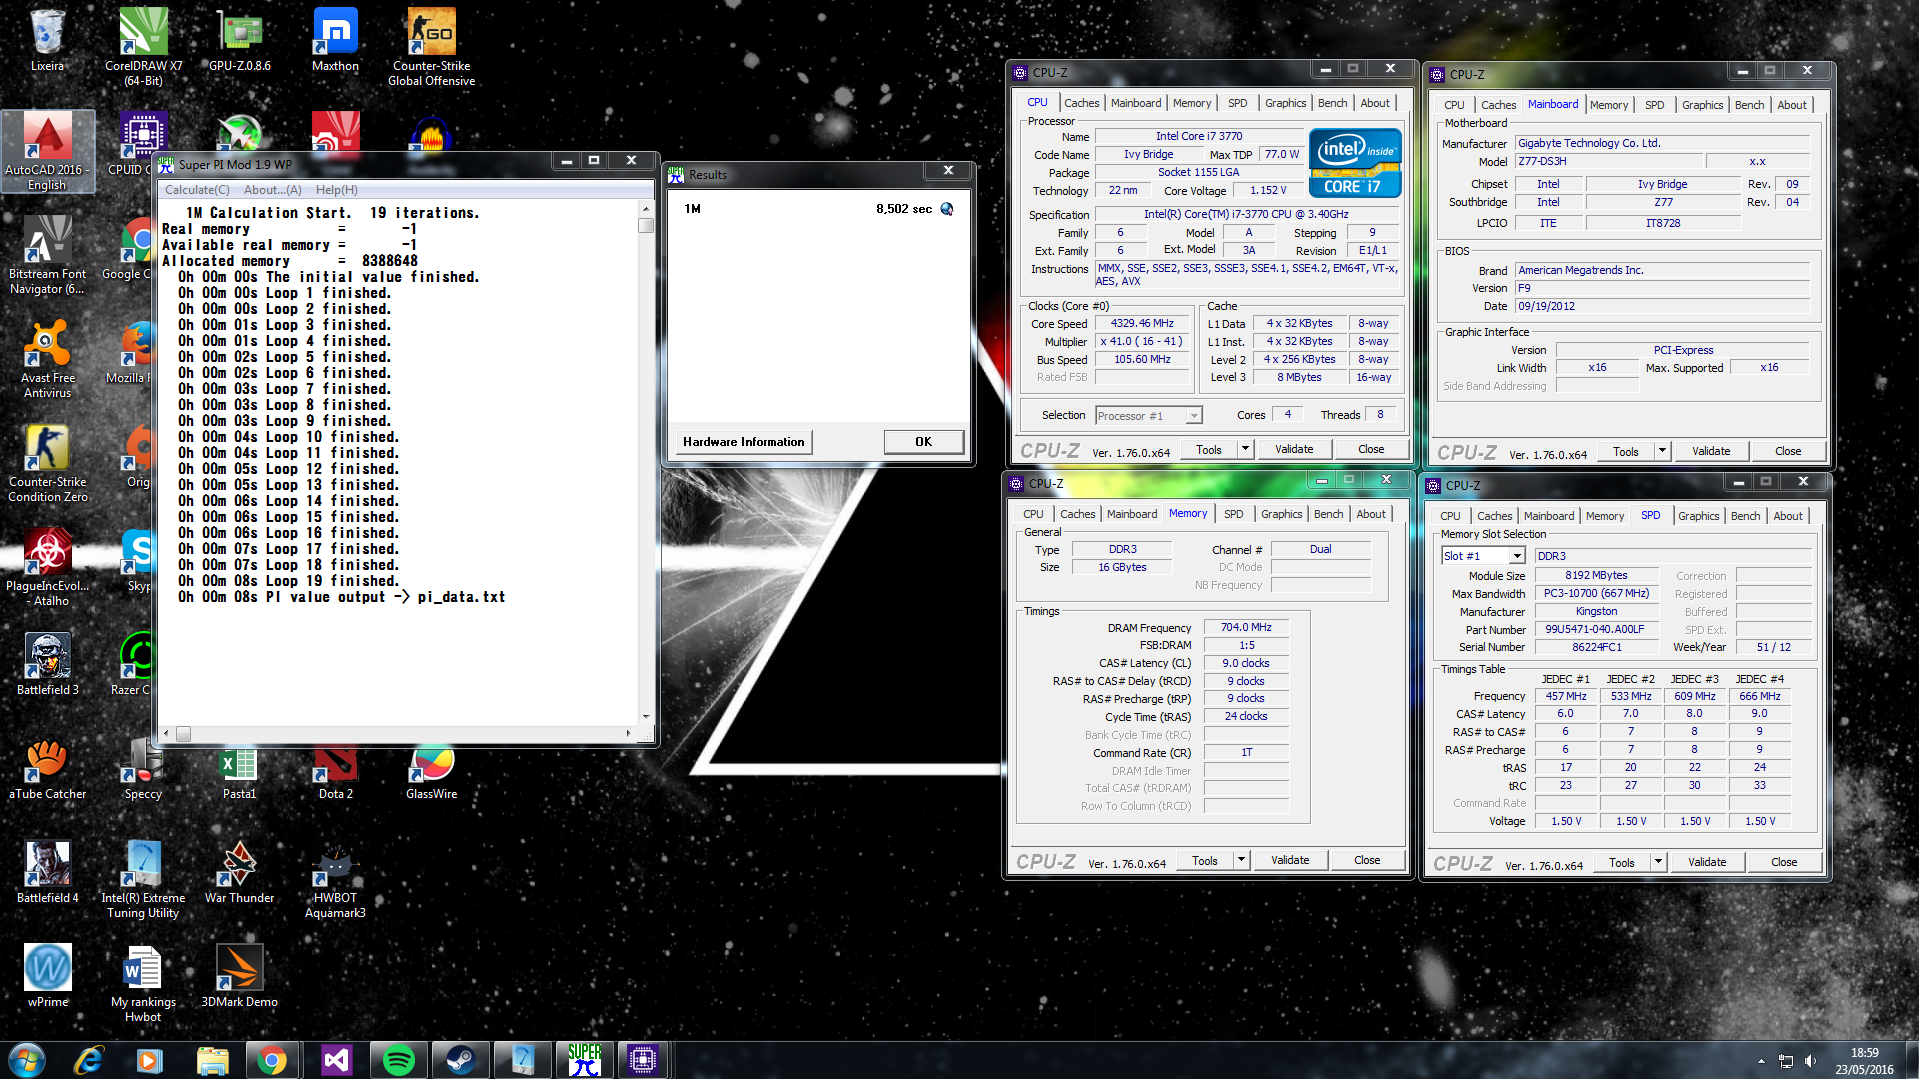The height and width of the screenshot is (1079, 1919).
Task: Launch Battlefield 4 shortcut
Action: tap(47, 872)
